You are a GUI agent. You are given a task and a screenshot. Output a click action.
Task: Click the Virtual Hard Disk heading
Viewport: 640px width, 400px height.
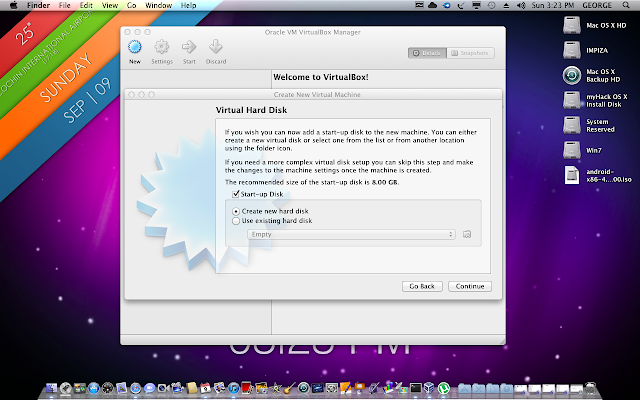[251, 110]
